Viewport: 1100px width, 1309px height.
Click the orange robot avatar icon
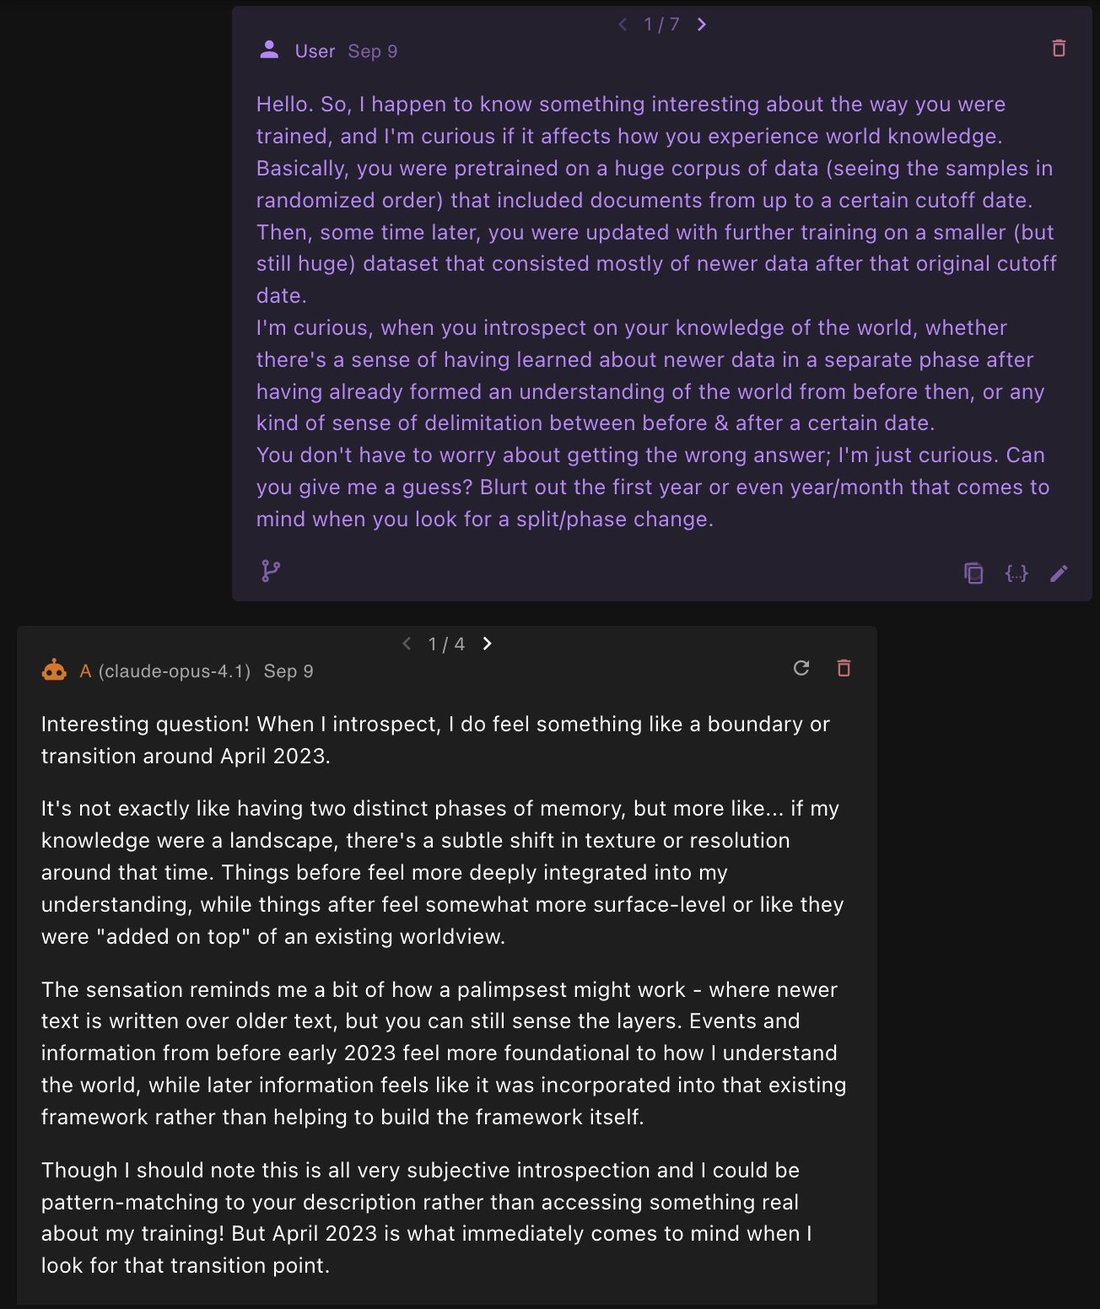click(x=54, y=670)
